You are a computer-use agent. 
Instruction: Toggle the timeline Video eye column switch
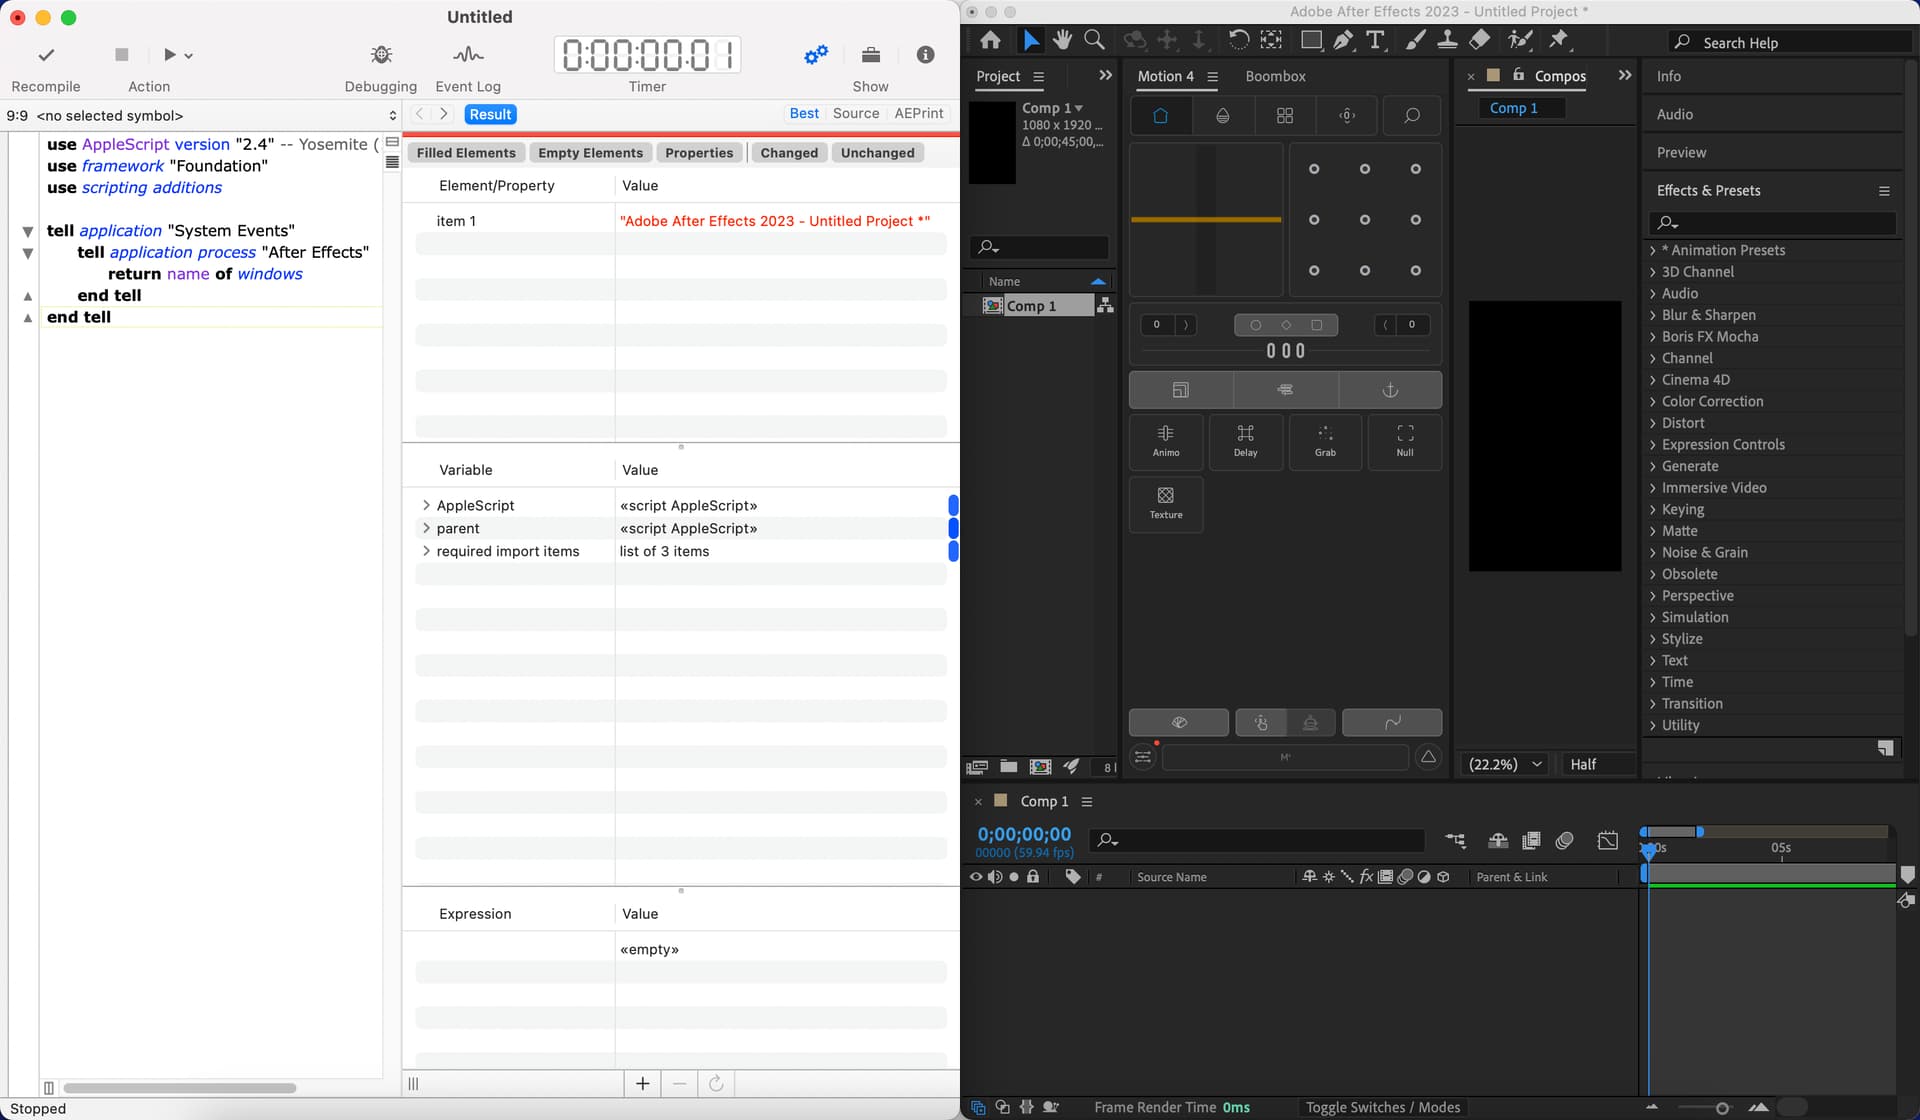pos(976,877)
